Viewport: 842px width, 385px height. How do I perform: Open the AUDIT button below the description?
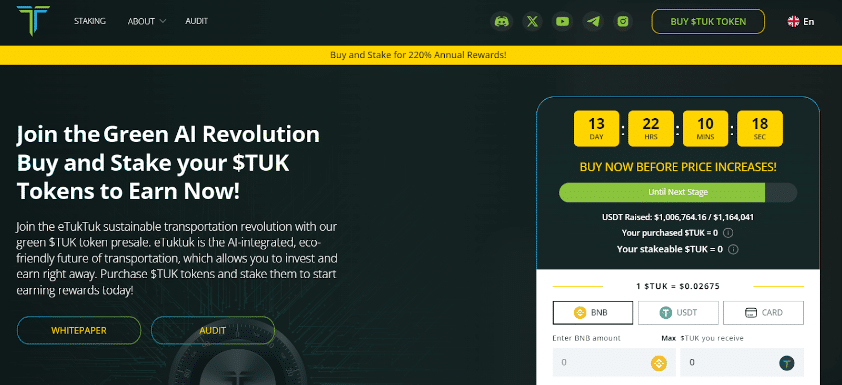213,330
